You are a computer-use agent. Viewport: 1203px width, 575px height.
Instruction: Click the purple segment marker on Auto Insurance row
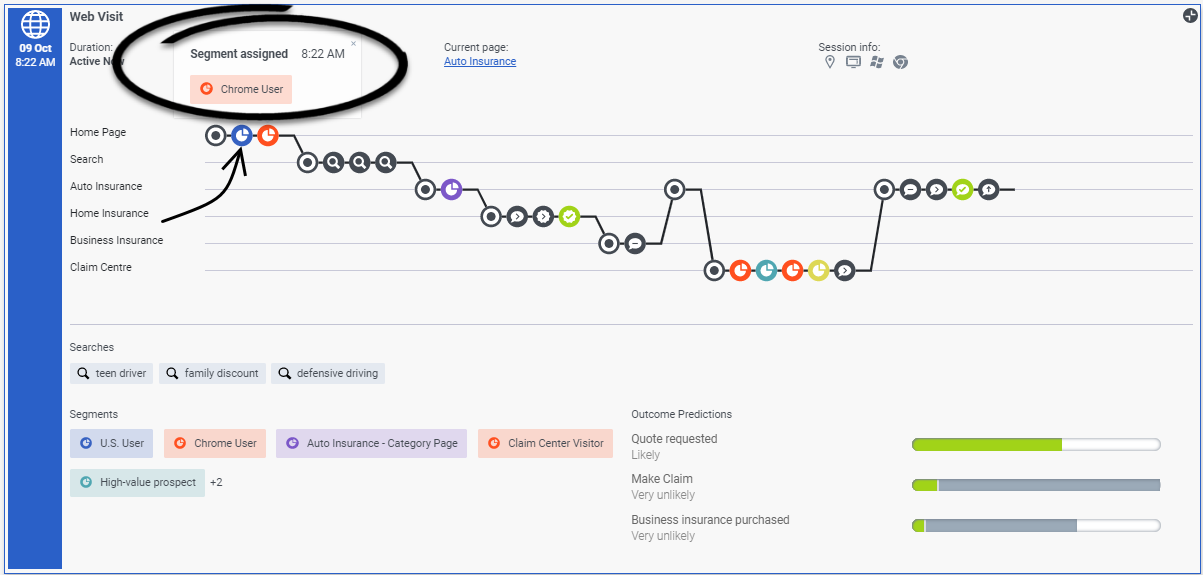[x=451, y=189]
